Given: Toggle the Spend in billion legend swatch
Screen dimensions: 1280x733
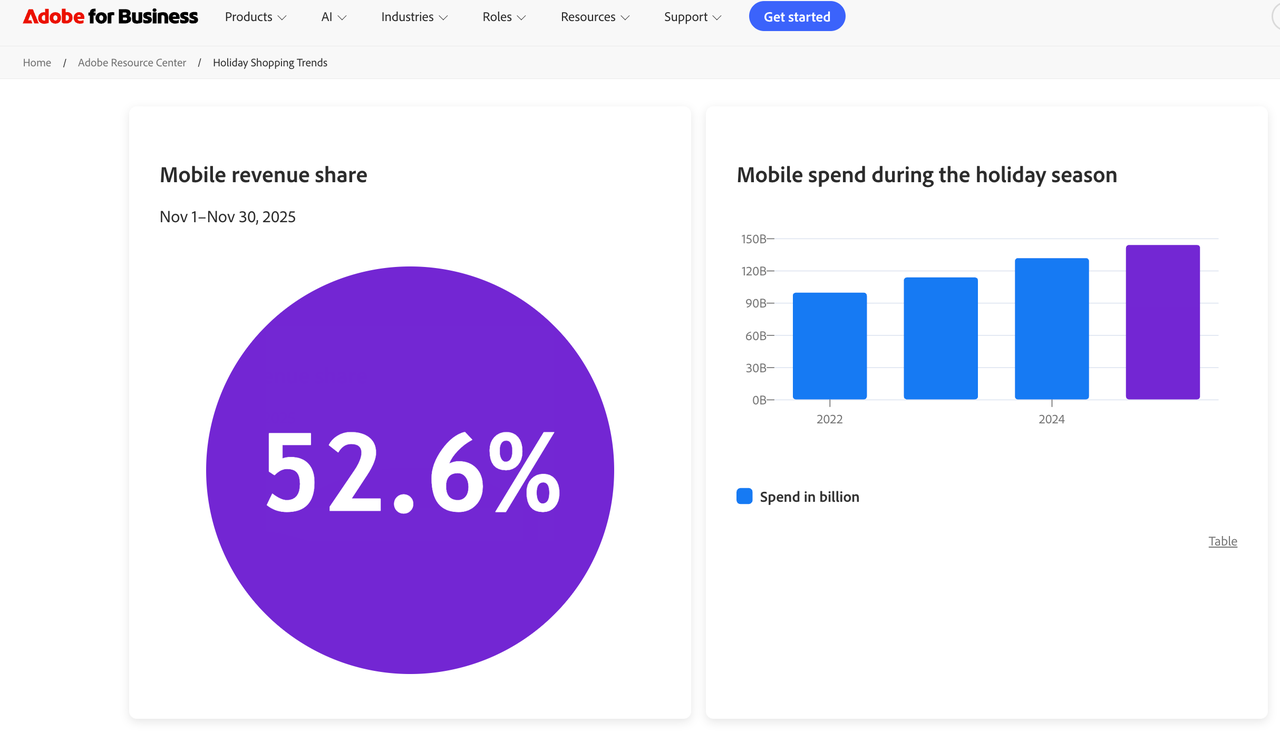Looking at the screenshot, I should point(744,497).
